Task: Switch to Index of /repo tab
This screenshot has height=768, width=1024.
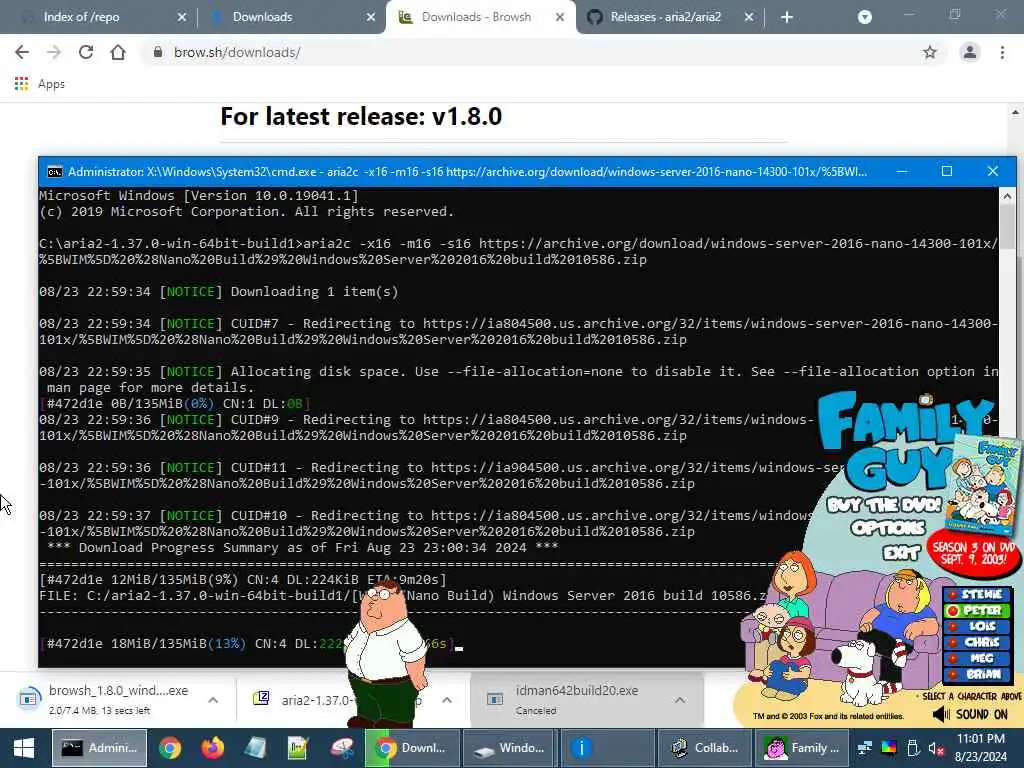Action: pyautogui.click(x=98, y=17)
